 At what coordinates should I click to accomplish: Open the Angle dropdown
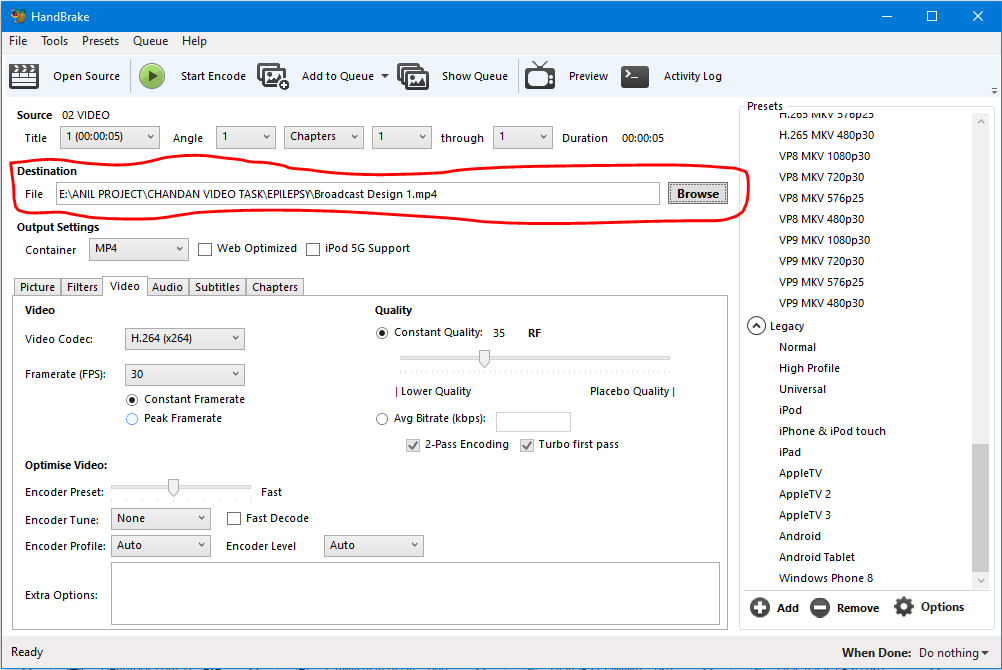(246, 137)
